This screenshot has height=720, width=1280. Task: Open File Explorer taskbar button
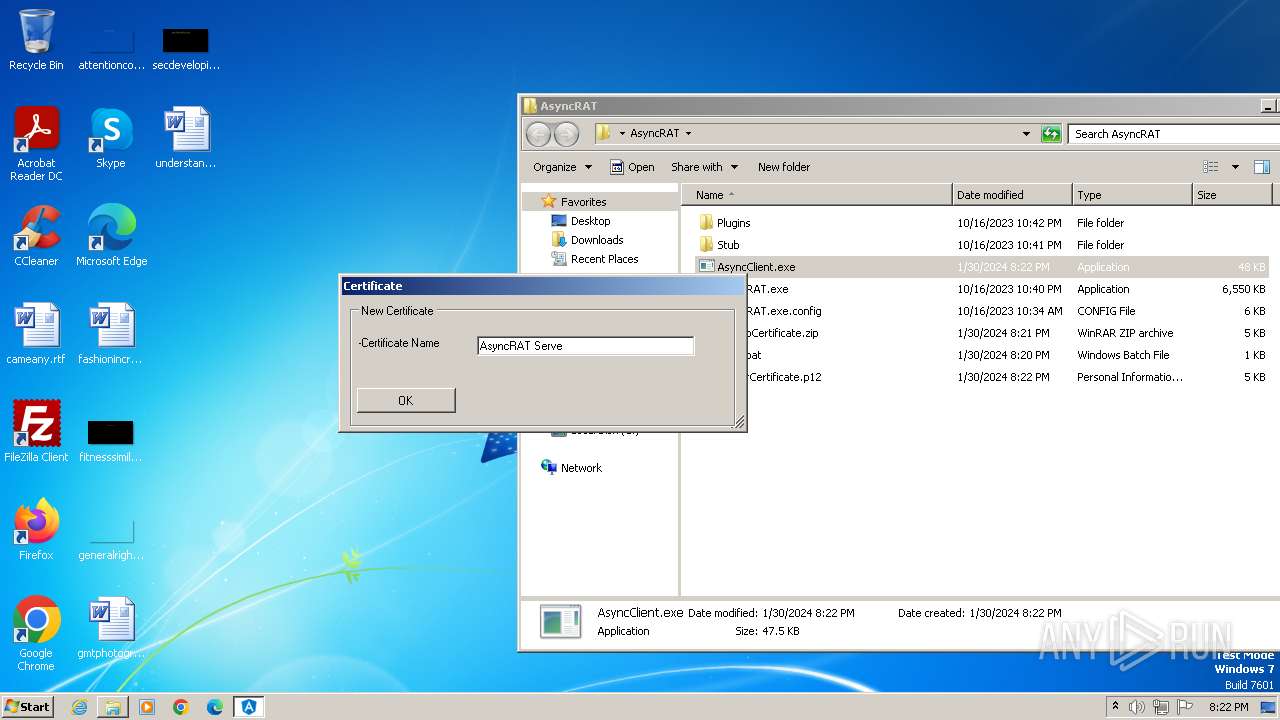[x=113, y=707]
